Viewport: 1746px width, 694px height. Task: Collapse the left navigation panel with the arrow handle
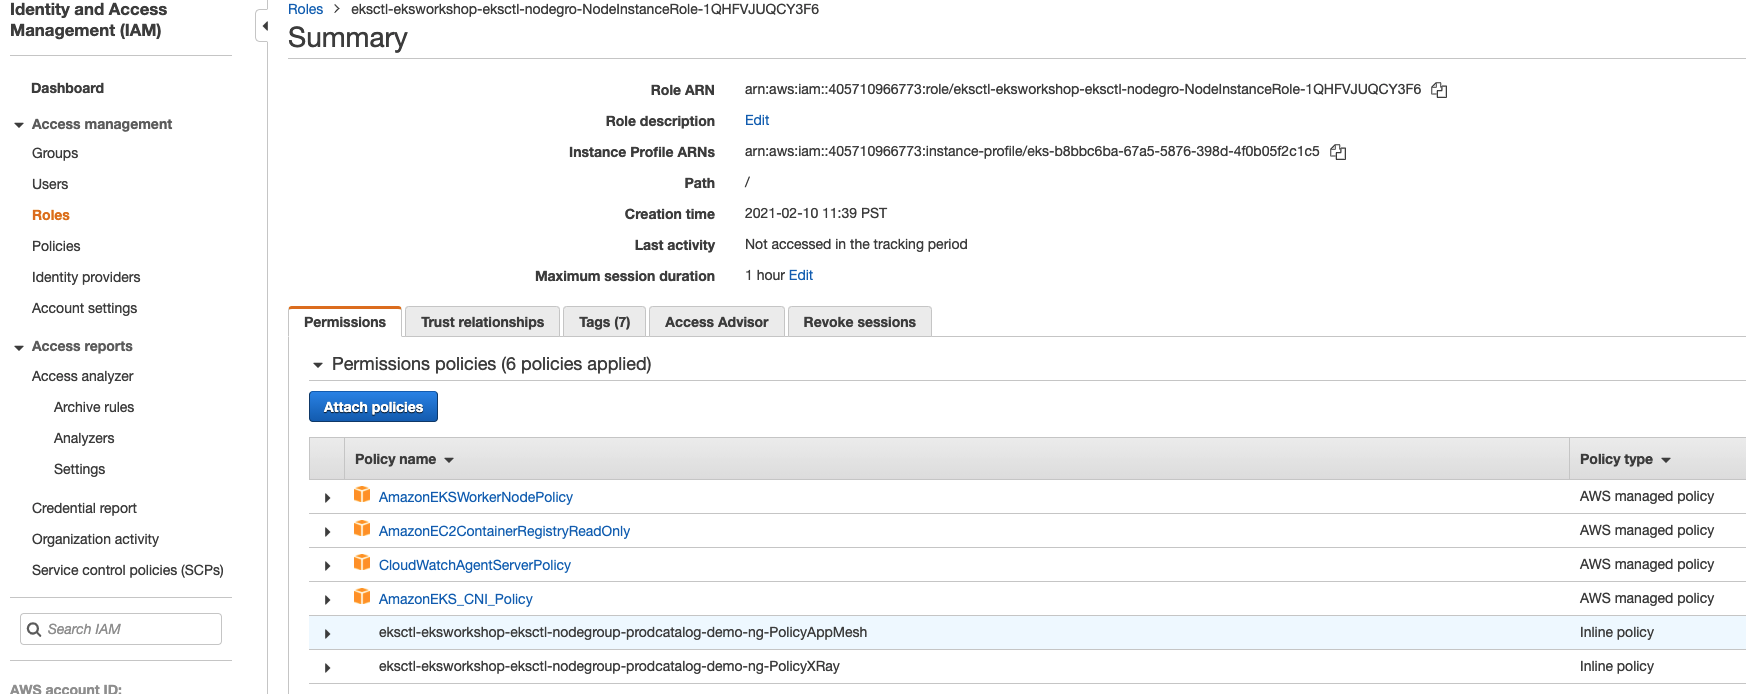(x=264, y=26)
